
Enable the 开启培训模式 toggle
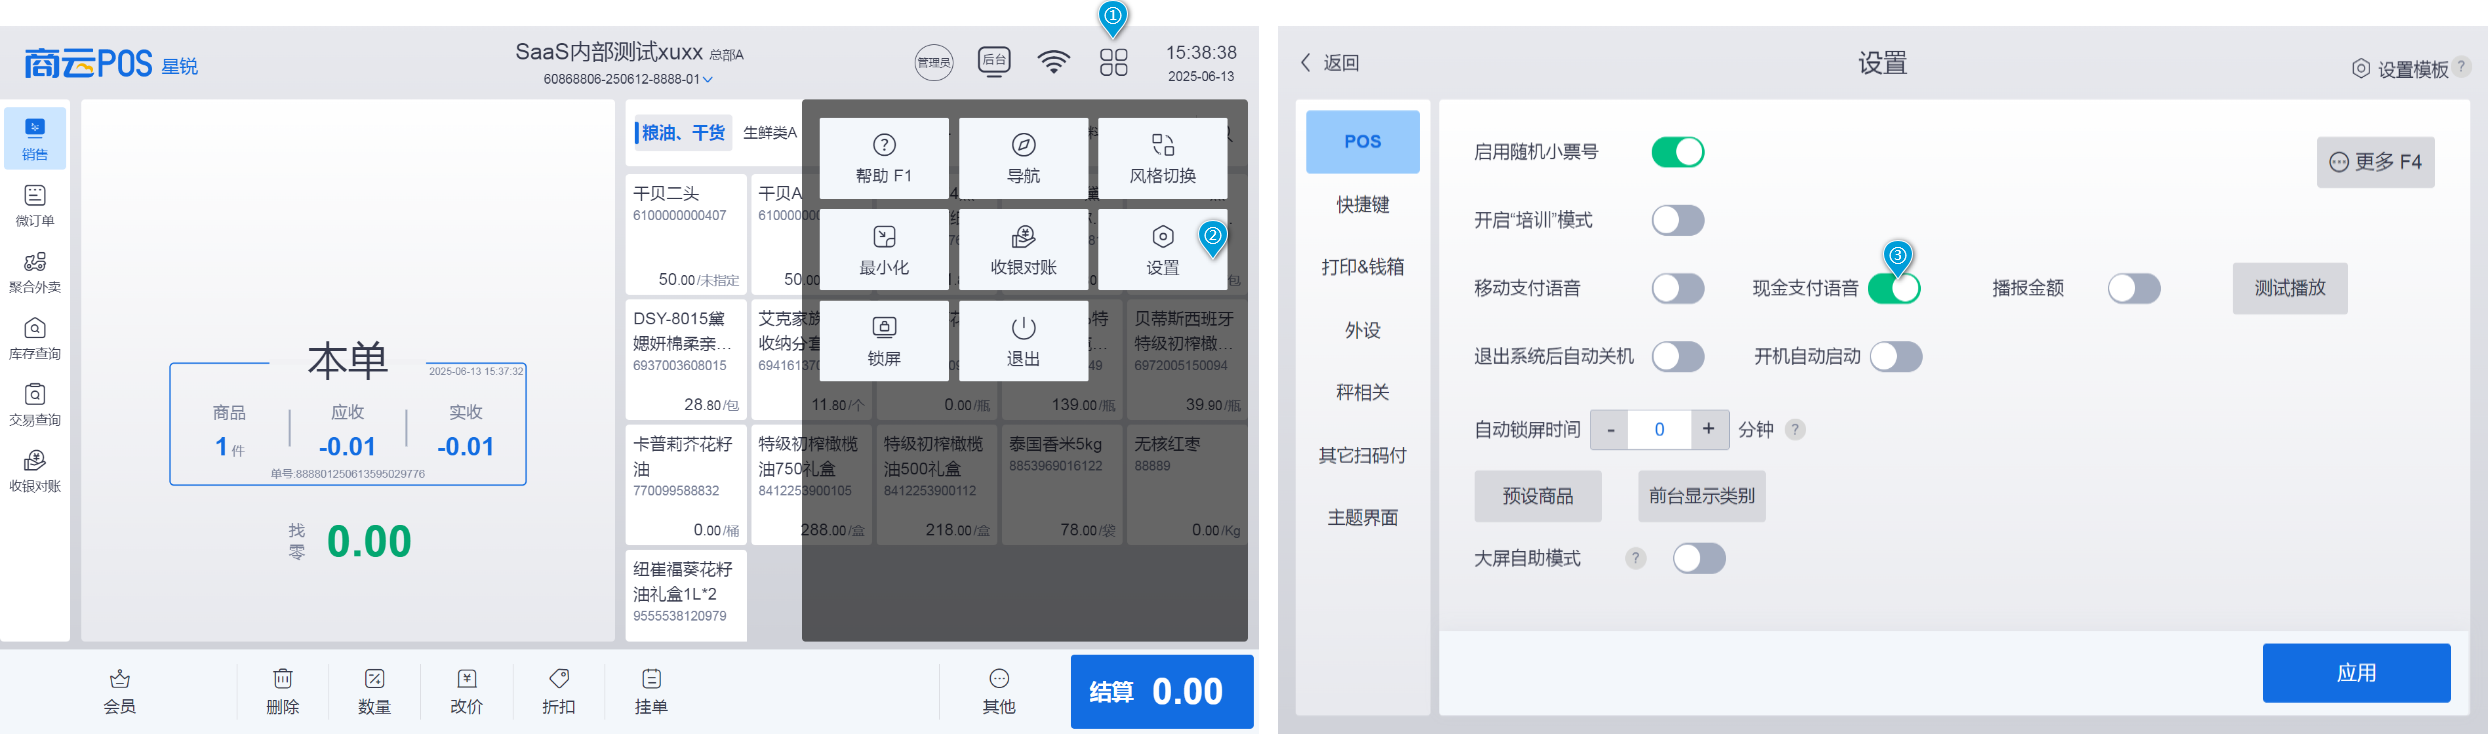pyautogui.click(x=1677, y=220)
